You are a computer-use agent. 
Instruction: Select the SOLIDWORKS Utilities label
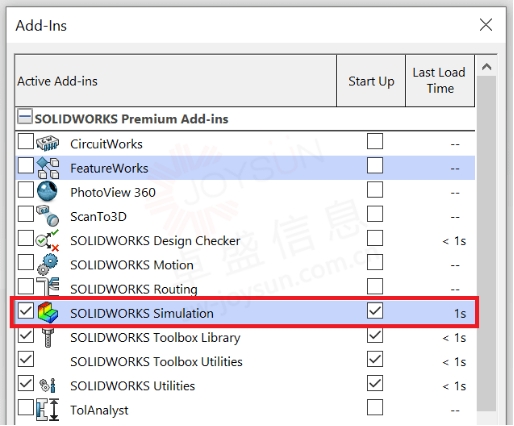(133, 386)
